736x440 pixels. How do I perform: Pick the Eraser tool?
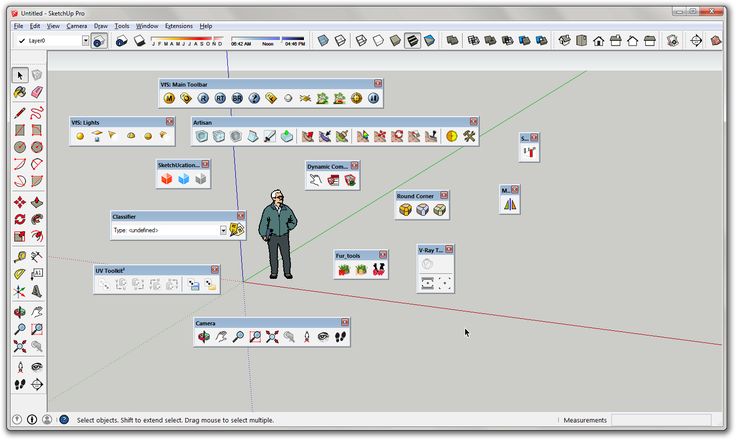[37, 92]
